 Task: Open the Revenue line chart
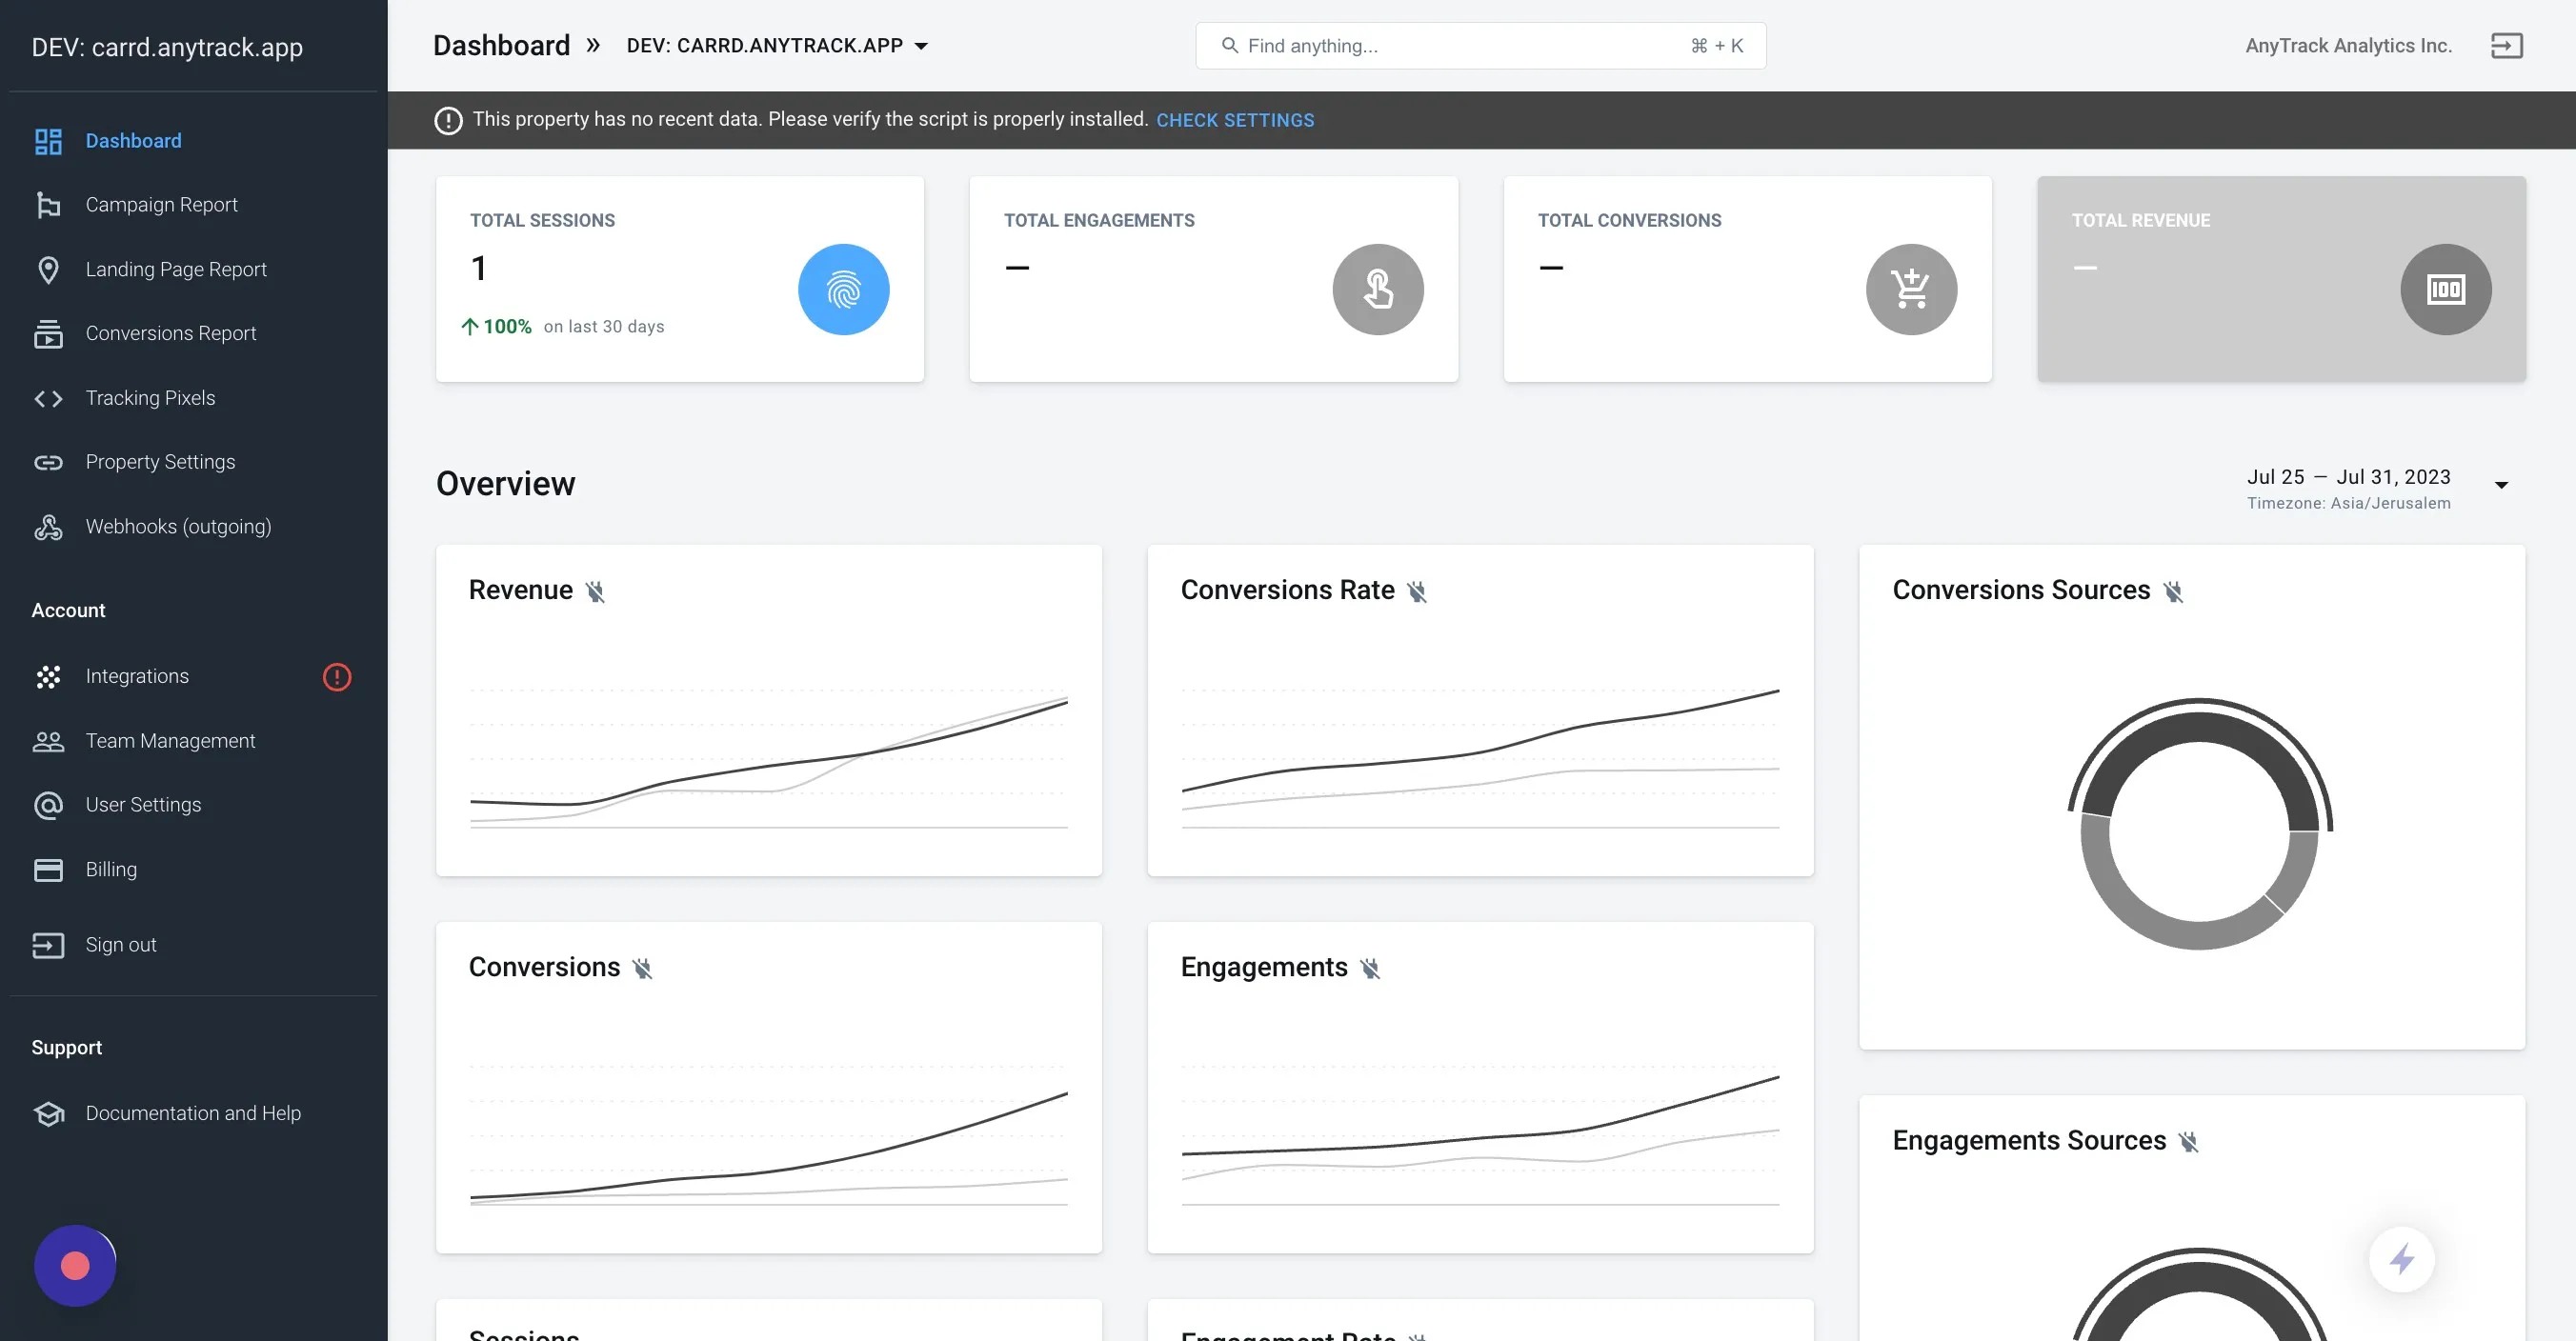coord(768,760)
